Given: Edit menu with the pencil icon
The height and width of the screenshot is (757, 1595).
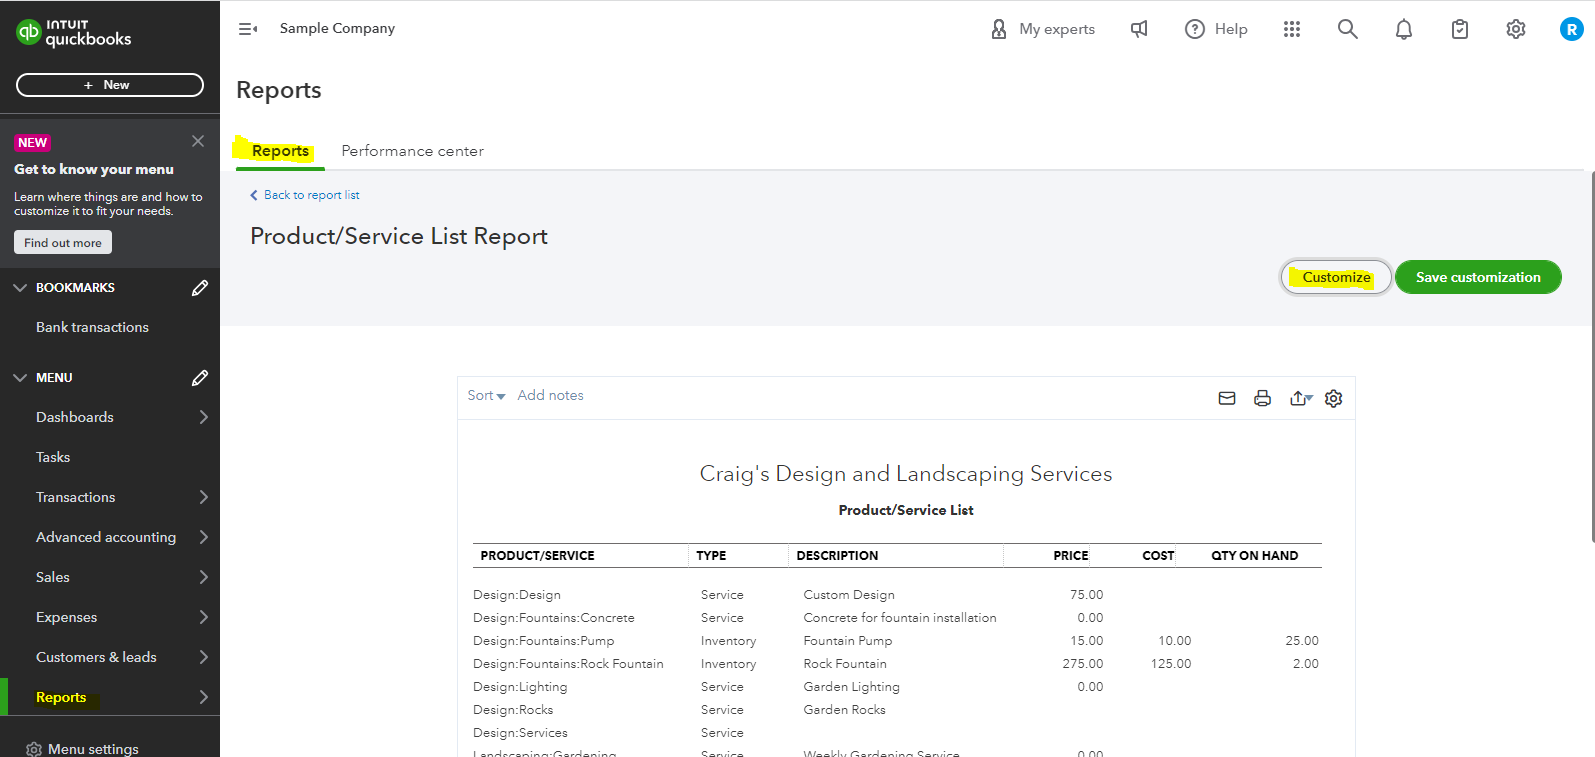Looking at the screenshot, I should pos(200,378).
